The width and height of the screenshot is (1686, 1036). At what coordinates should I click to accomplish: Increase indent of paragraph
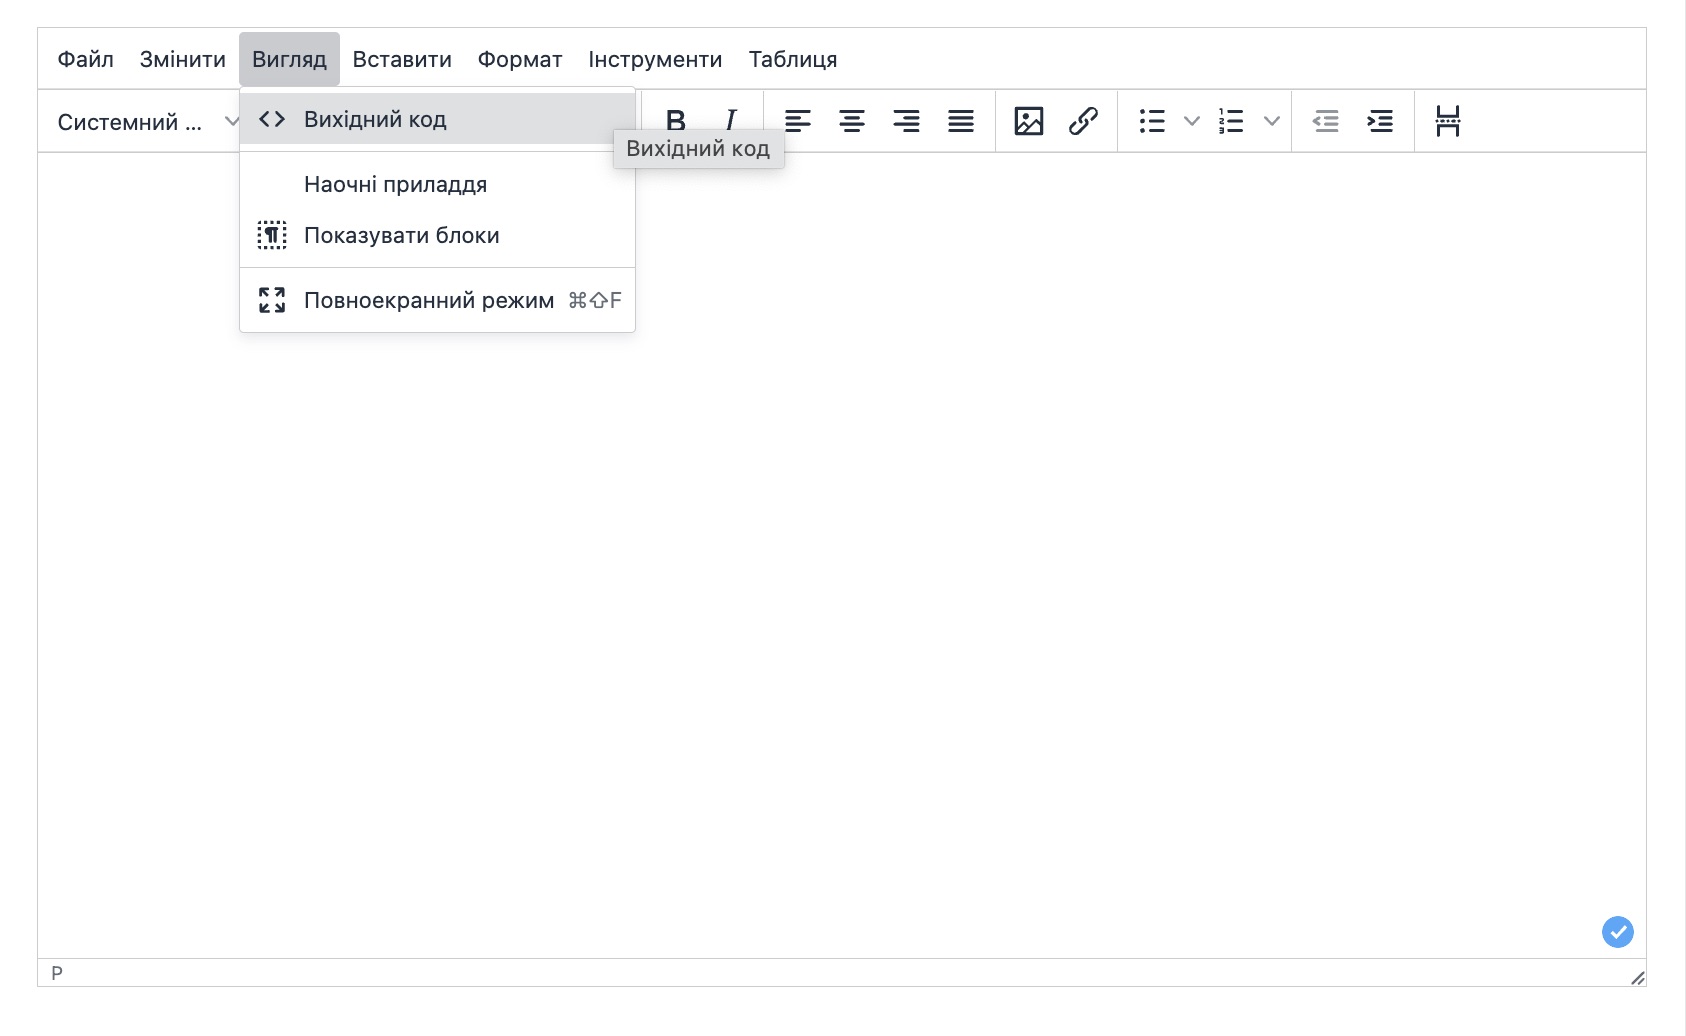1380,121
